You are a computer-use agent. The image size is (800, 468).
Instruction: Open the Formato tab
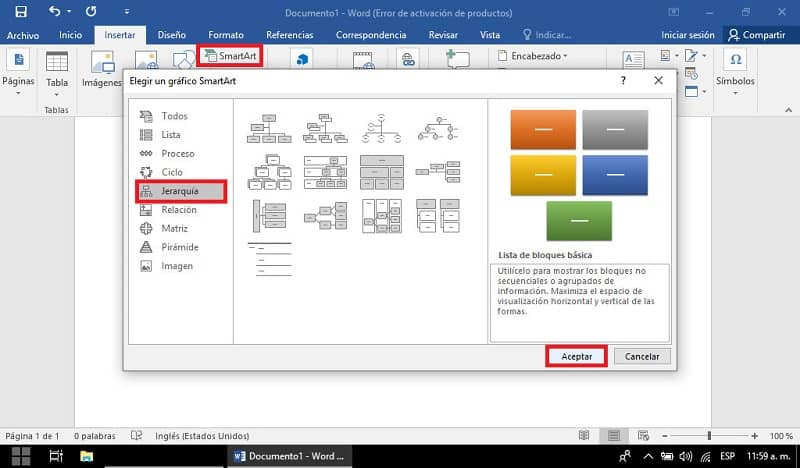click(226, 35)
